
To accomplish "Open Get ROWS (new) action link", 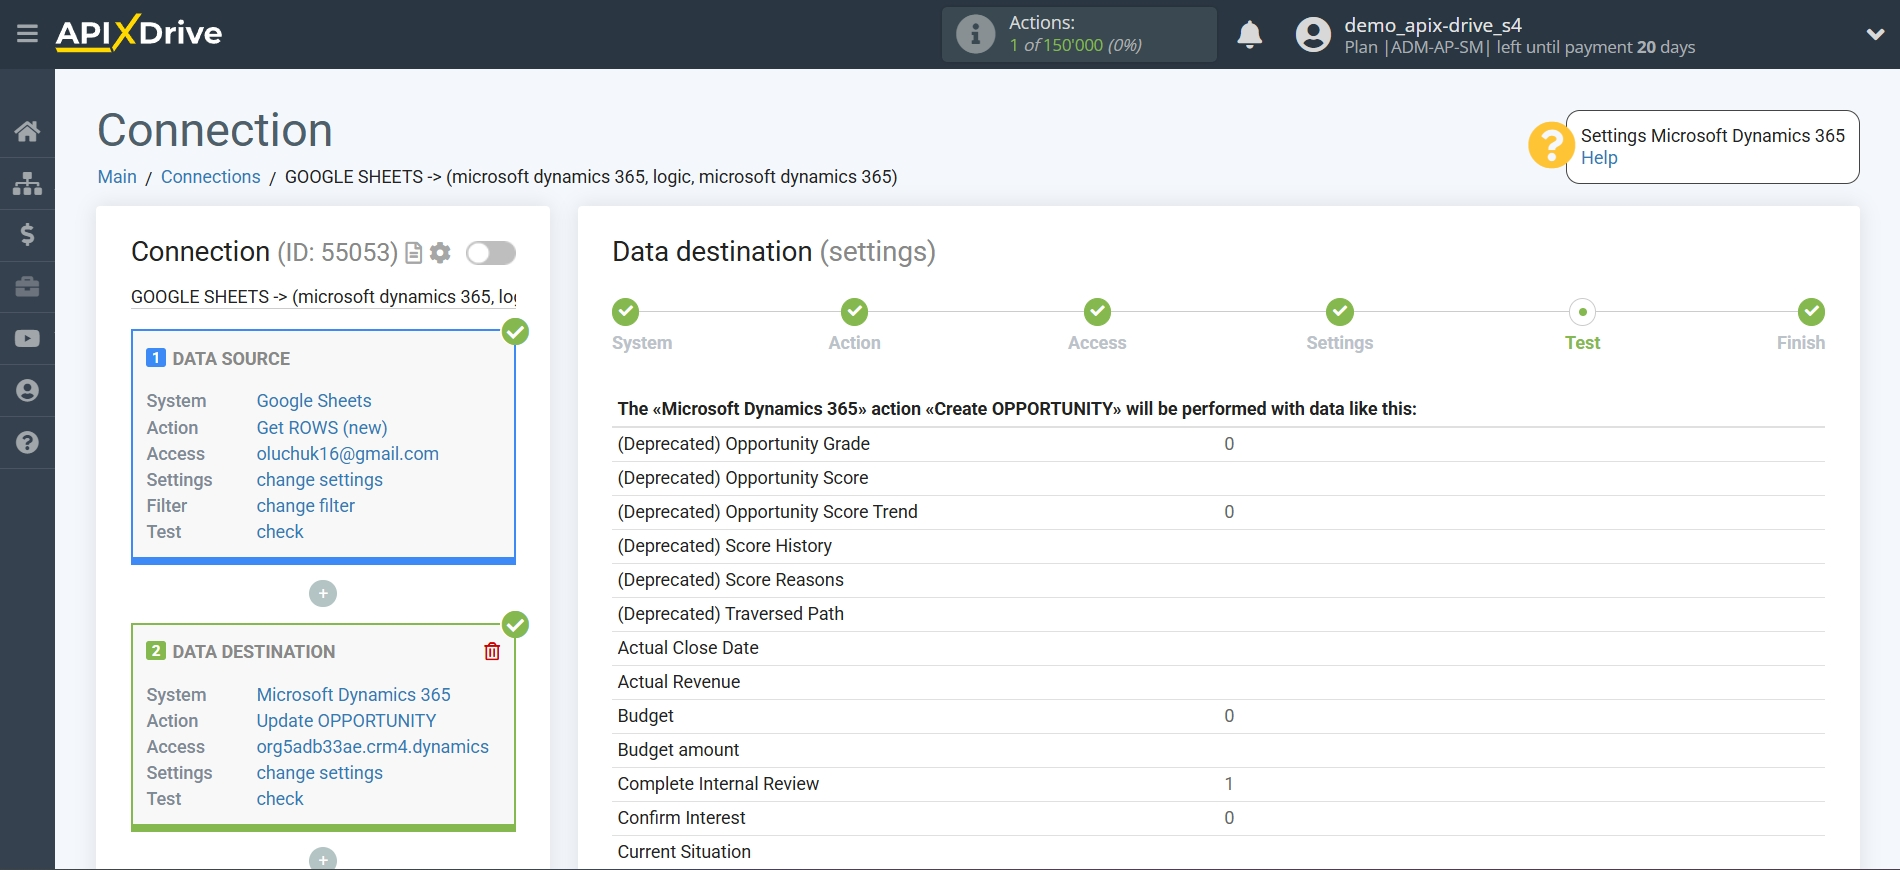I will pos(322,428).
